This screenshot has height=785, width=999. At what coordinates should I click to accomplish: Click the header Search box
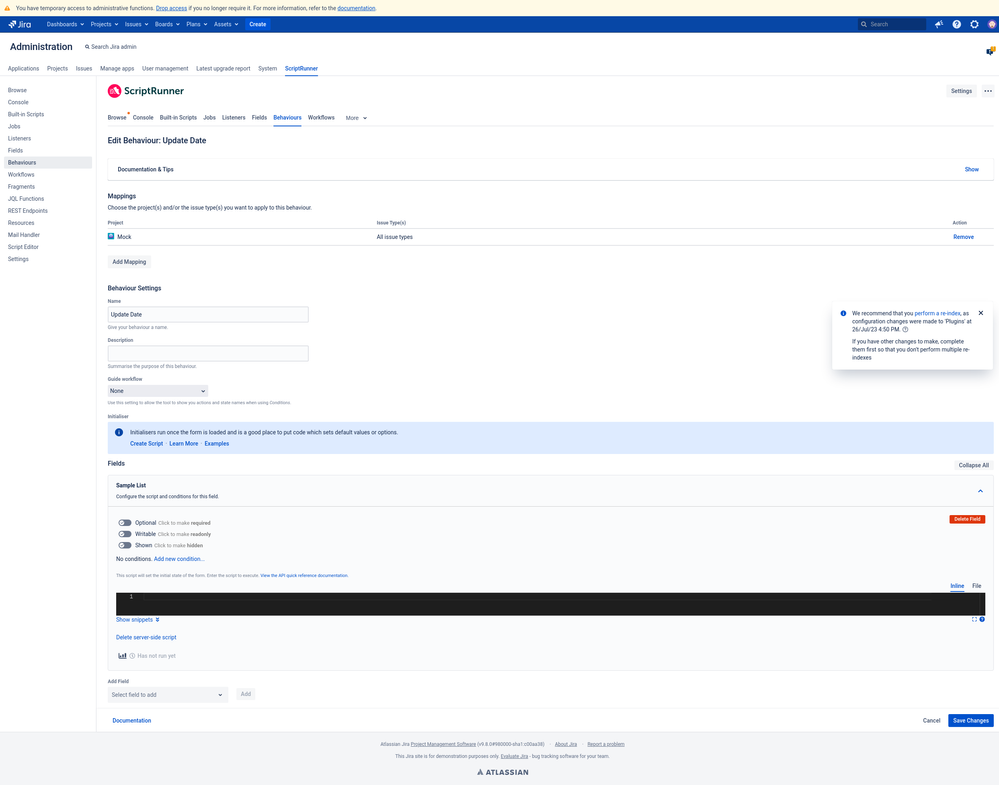pos(891,24)
